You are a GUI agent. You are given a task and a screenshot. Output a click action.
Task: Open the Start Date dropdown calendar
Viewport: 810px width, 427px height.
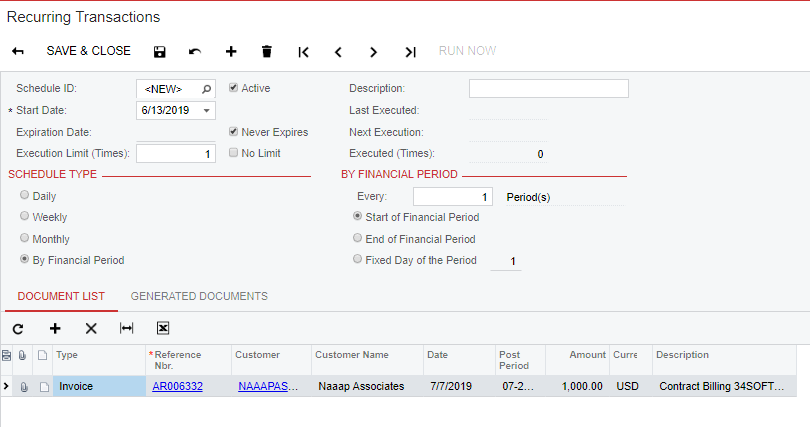[x=207, y=110]
